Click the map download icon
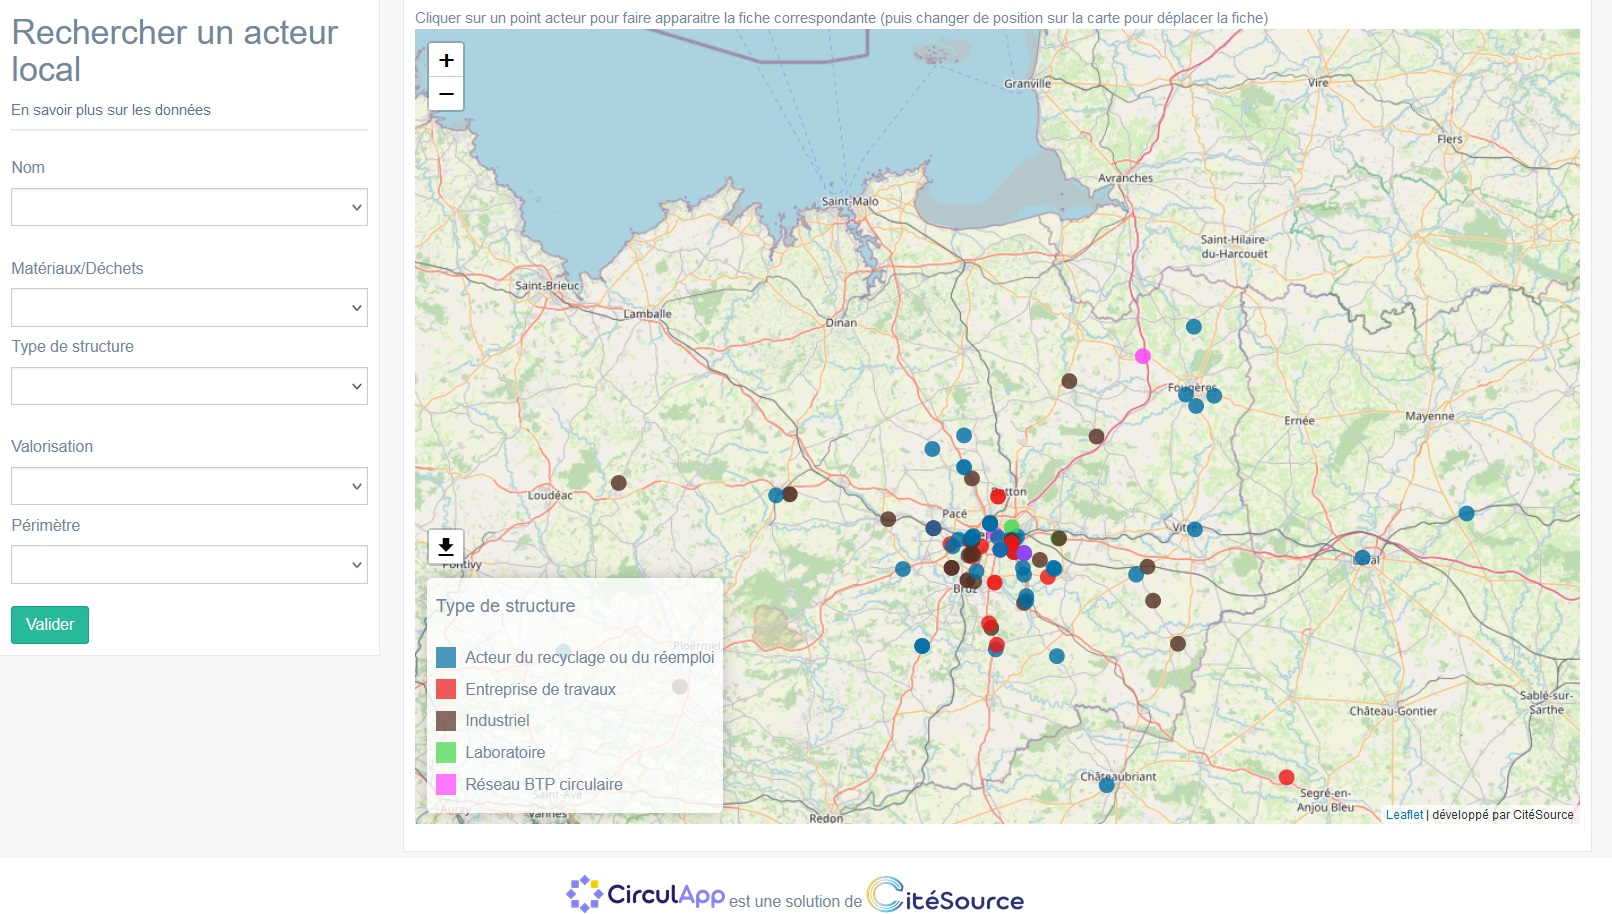 (446, 546)
